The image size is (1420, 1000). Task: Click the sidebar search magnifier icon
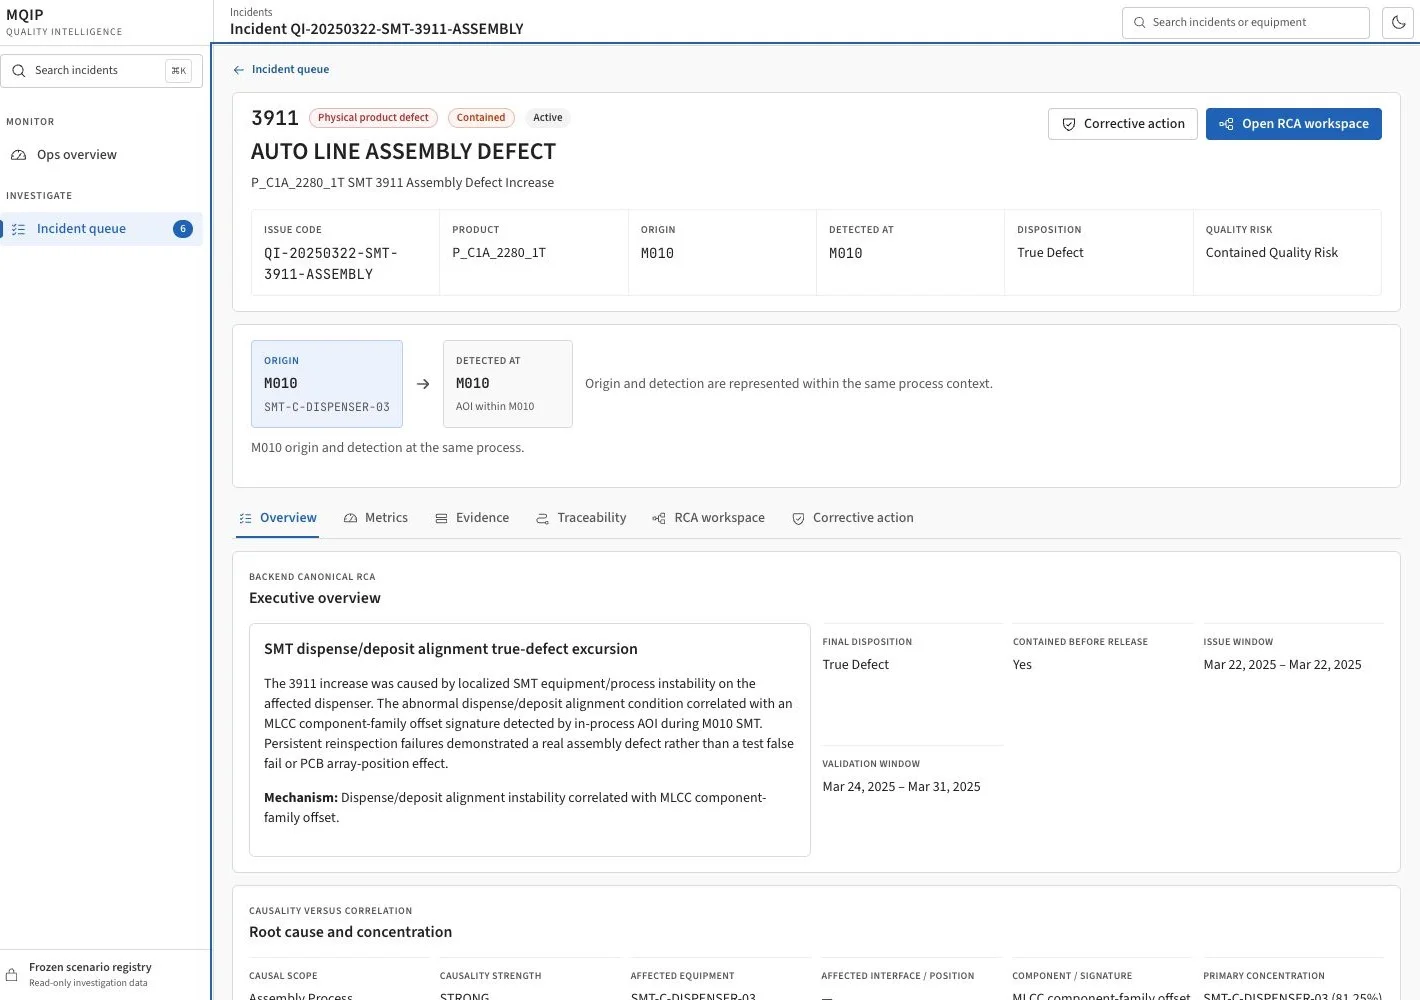18,70
